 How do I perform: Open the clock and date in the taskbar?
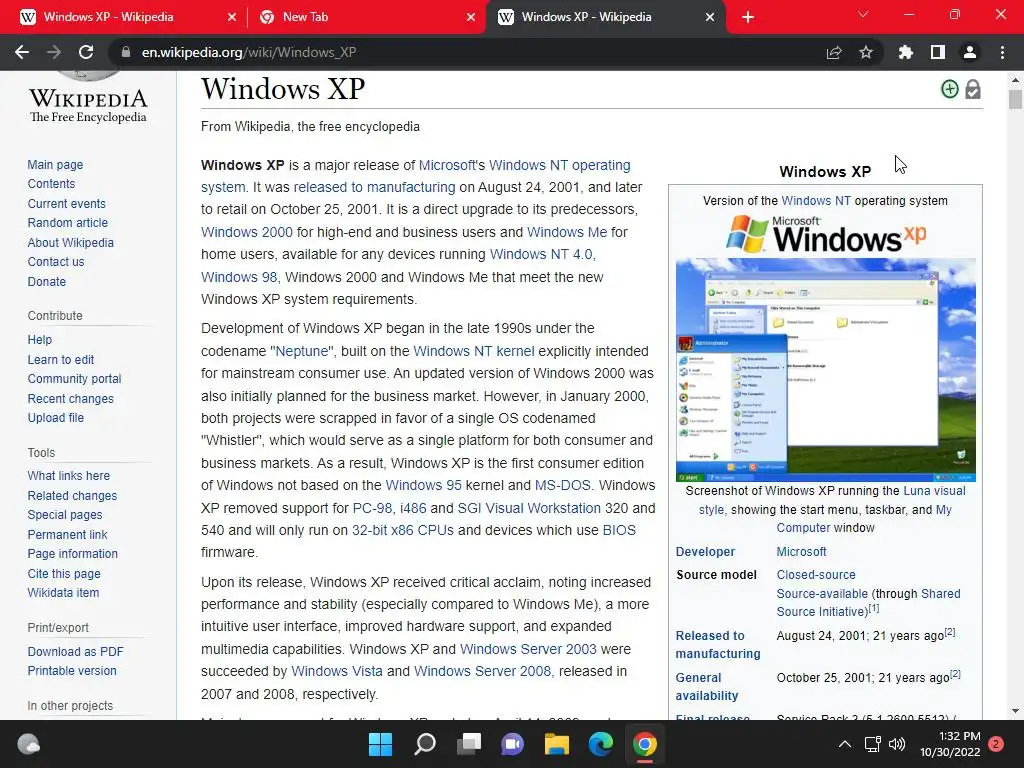click(x=950, y=744)
